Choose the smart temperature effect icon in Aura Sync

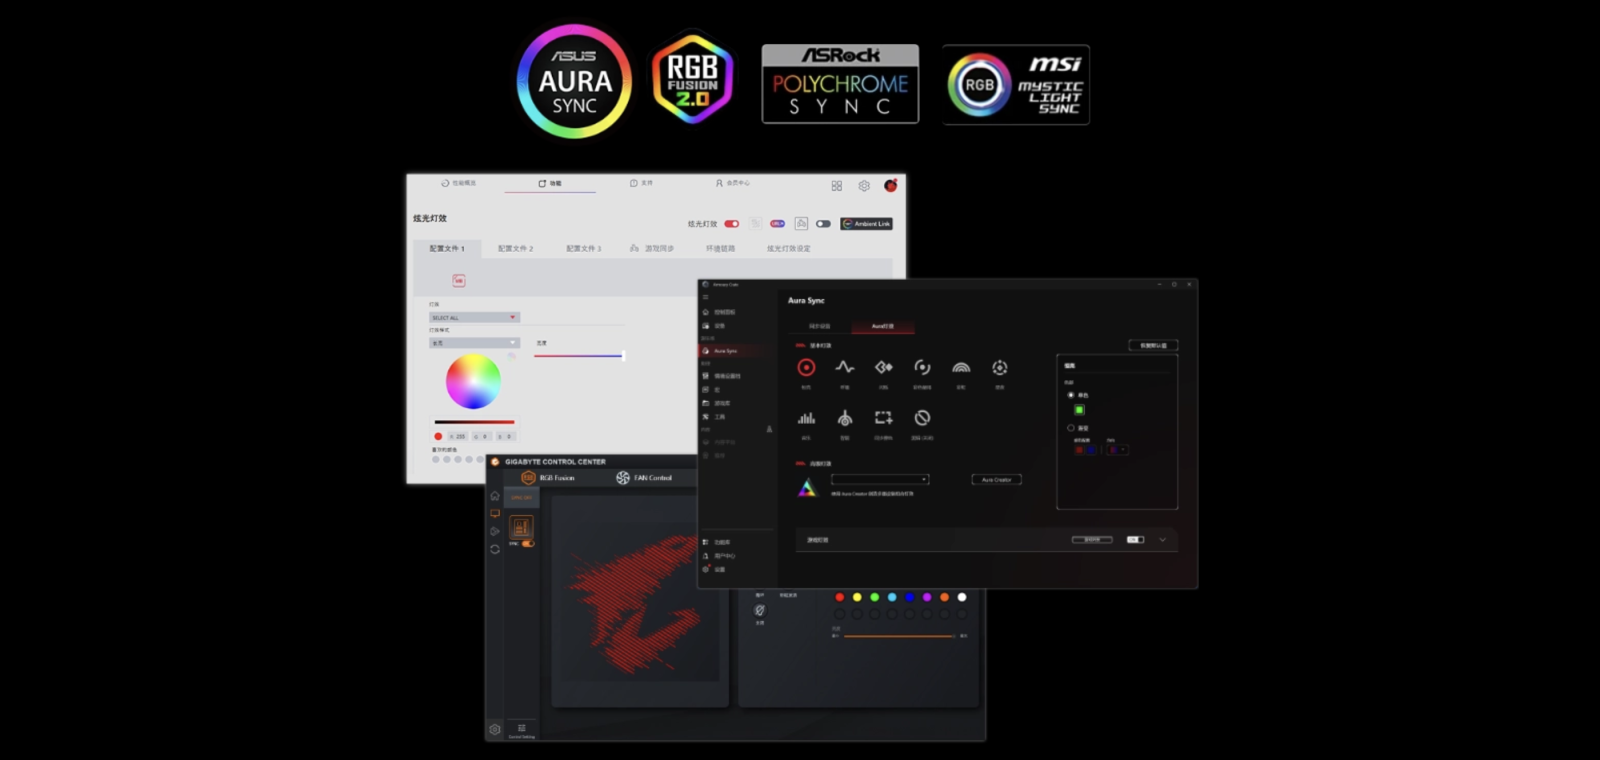point(845,418)
